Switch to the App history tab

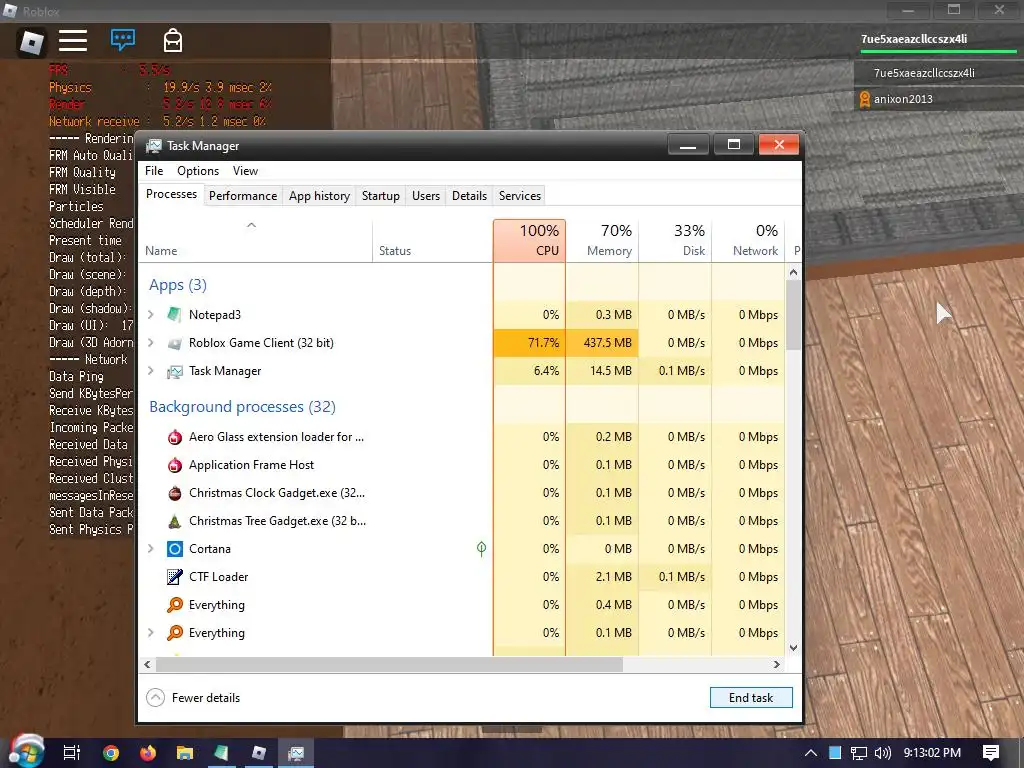(319, 196)
